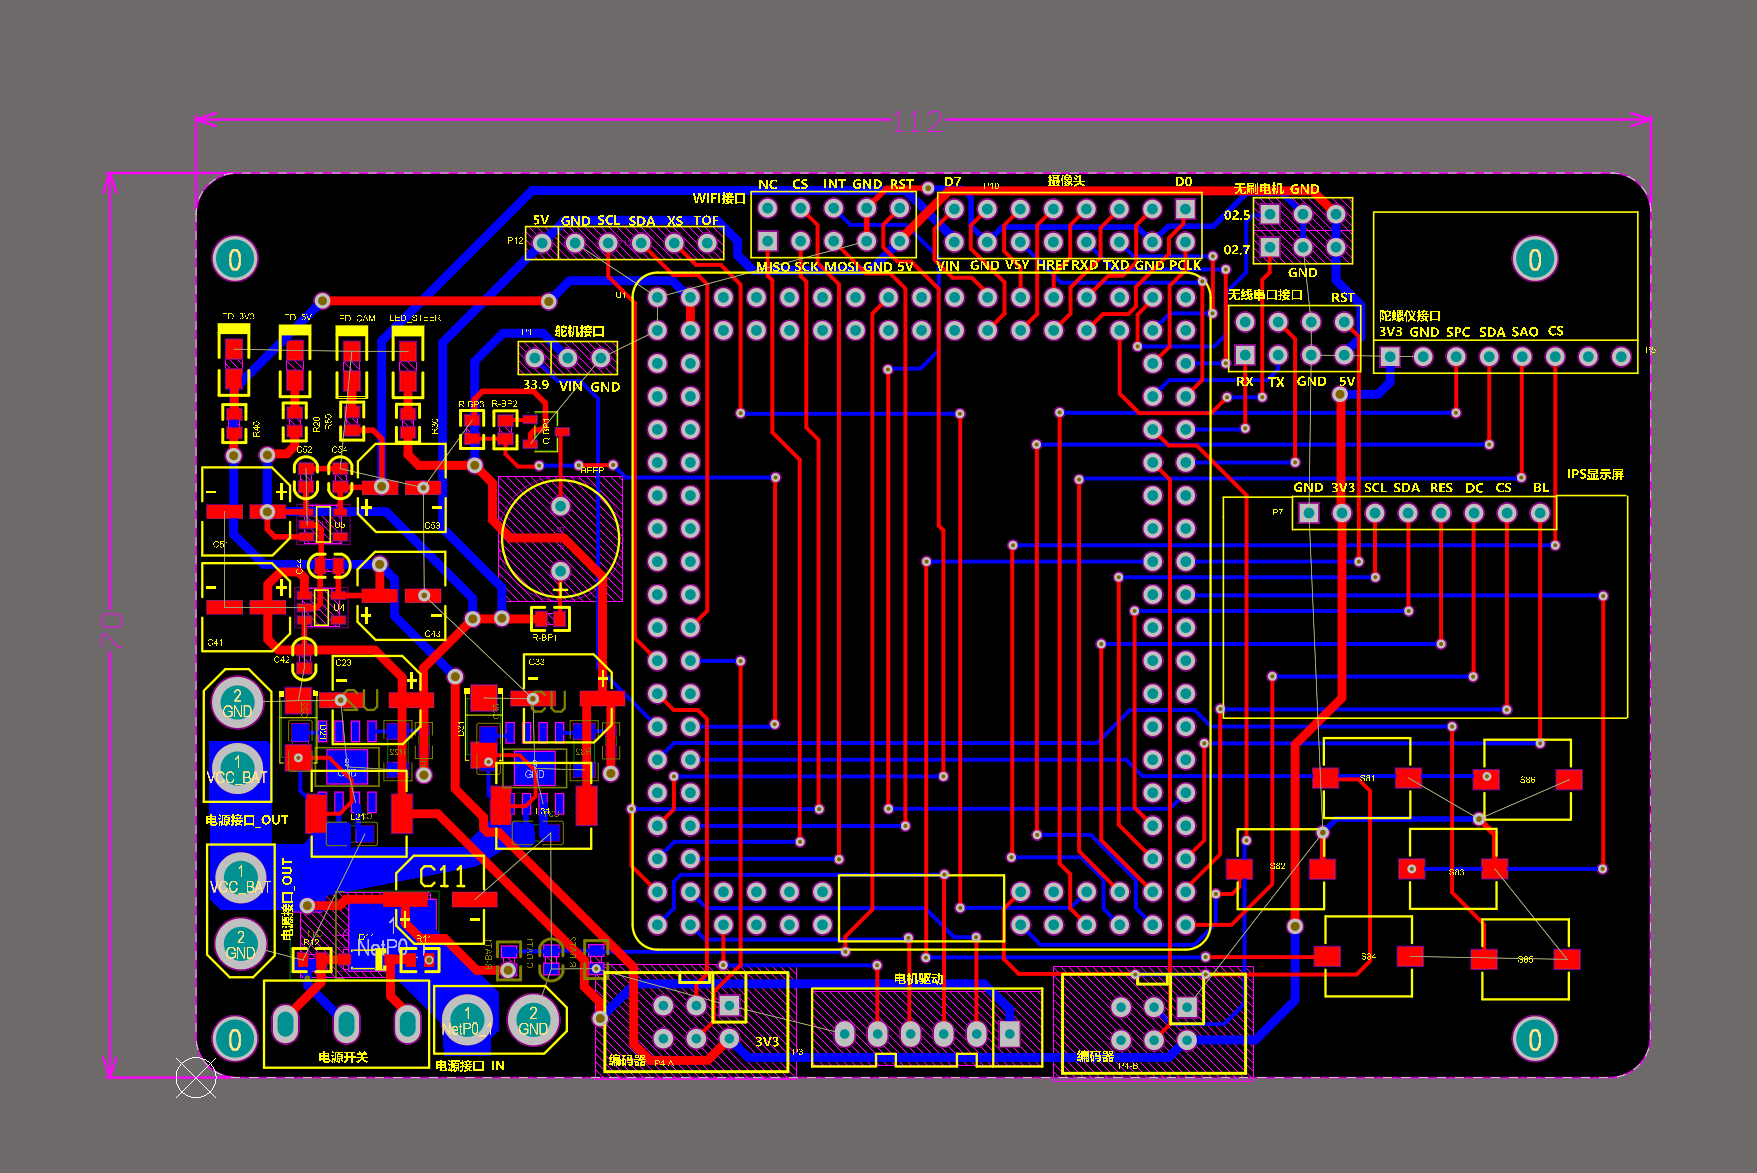Screen dimensions: 1757x1173
Task: Select the 无线串口接口 label
Action: pyautogui.click(x=1265, y=295)
